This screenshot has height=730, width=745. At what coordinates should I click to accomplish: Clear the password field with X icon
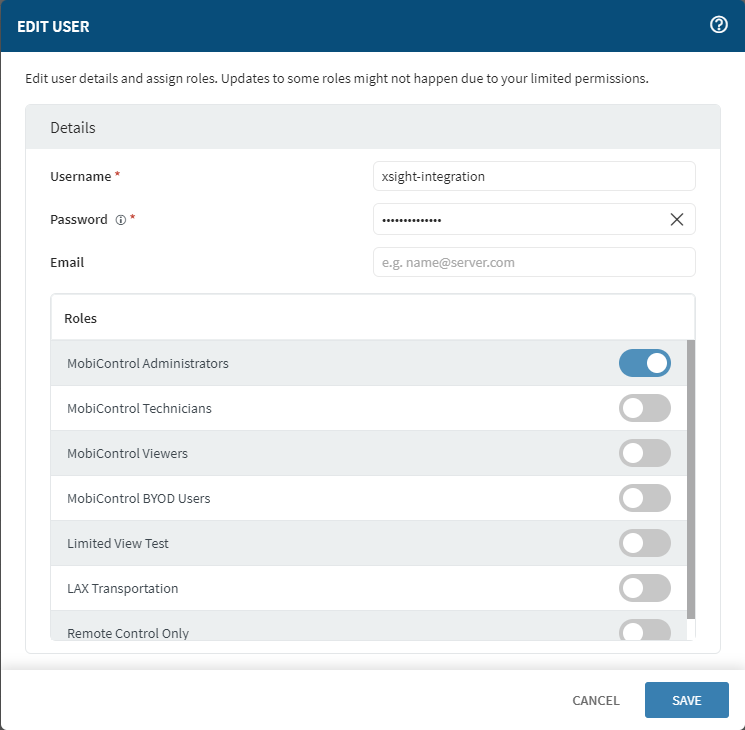[x=677, y=220]
